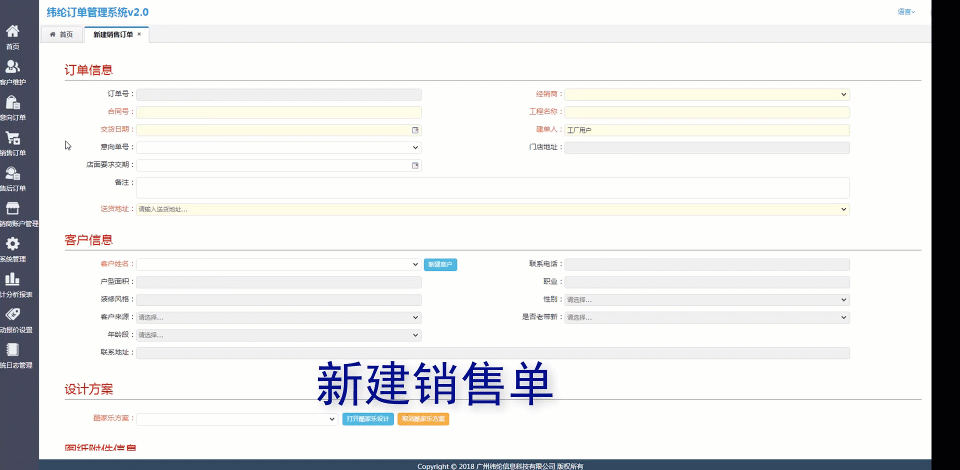Screen dimensions: 960x470
Task: Click the 纬纶订单管理系统v2.0 title
Action: pos(97,12)
